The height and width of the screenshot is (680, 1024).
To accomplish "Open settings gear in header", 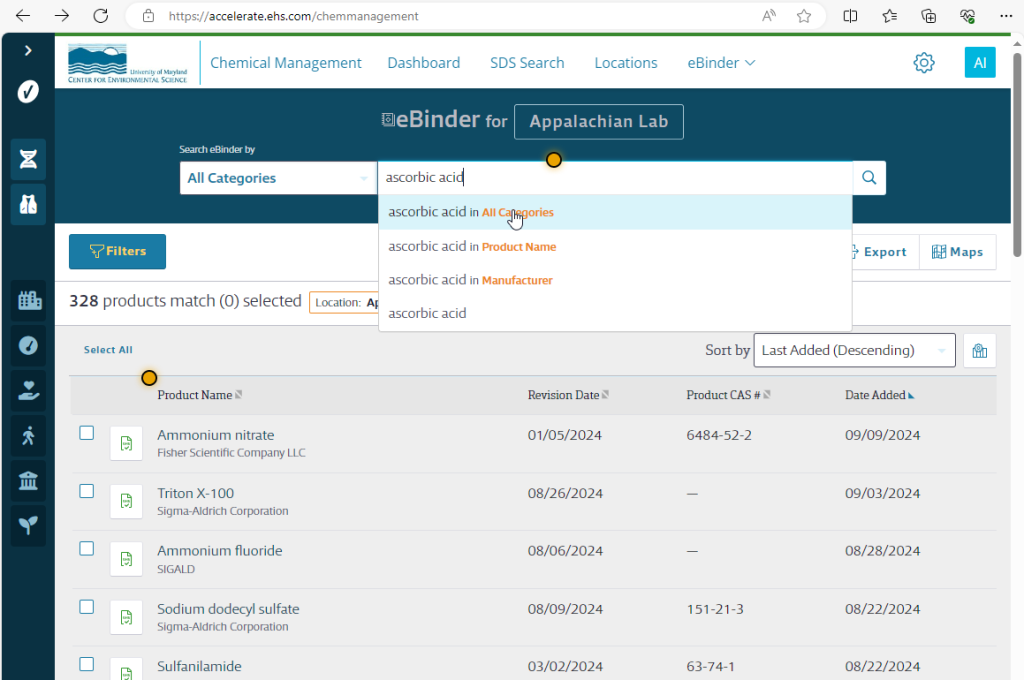I will tap(923, 63).
